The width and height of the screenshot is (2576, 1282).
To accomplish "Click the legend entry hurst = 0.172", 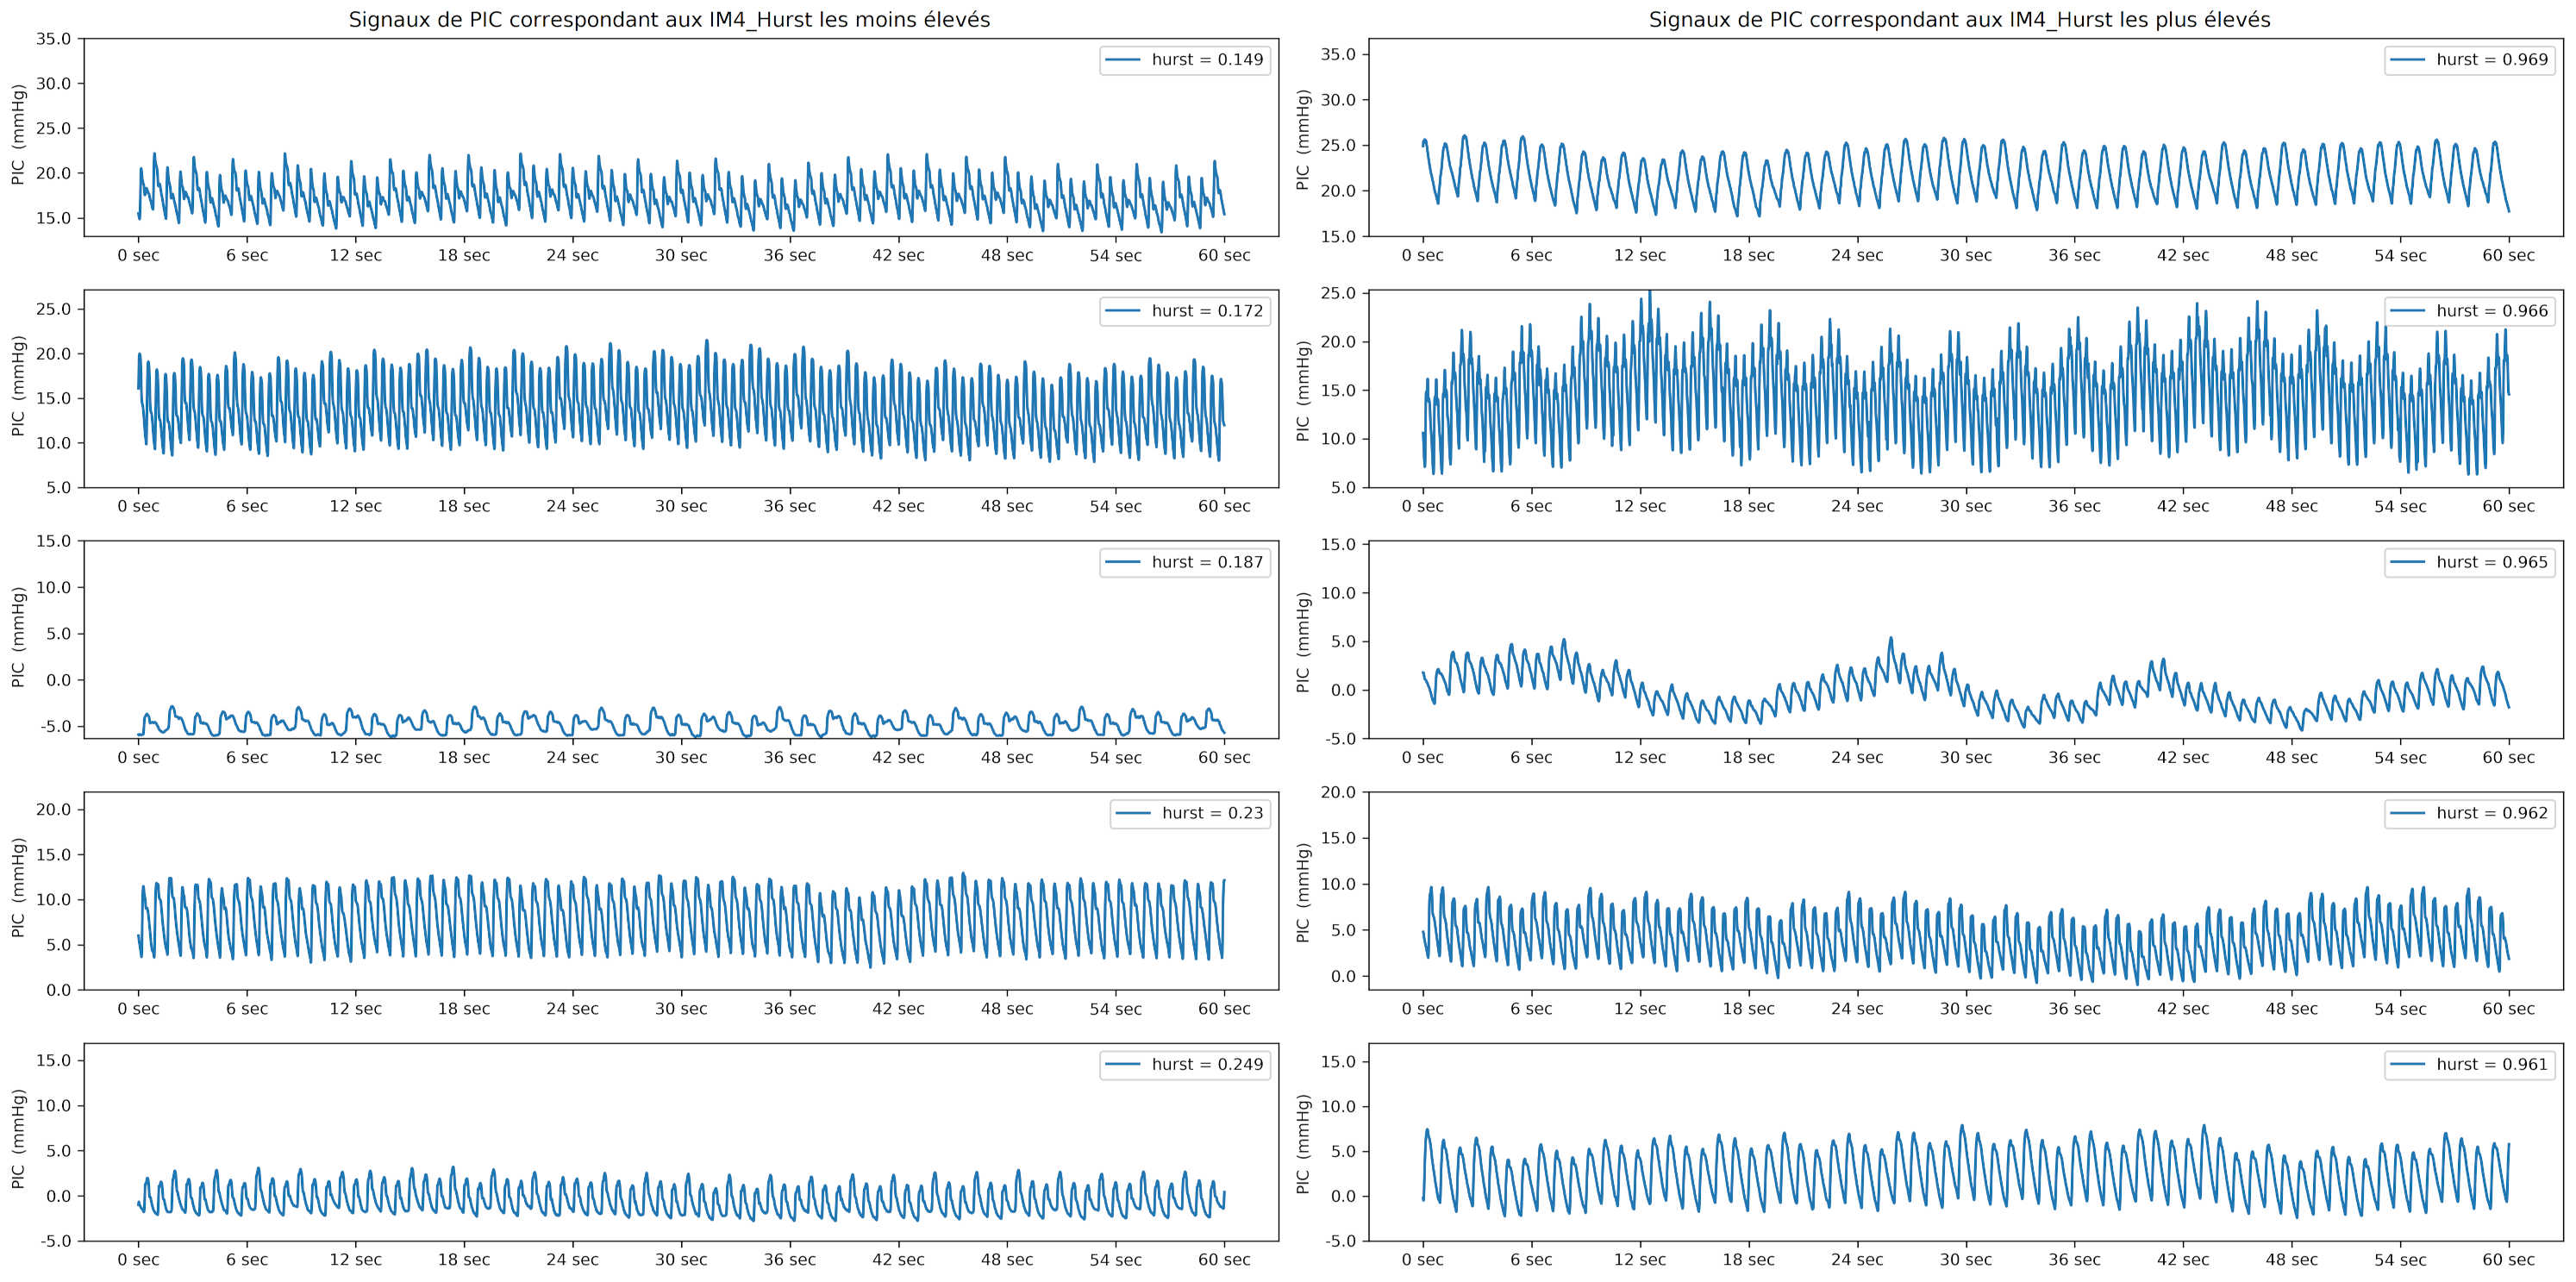I will 1207,311.
